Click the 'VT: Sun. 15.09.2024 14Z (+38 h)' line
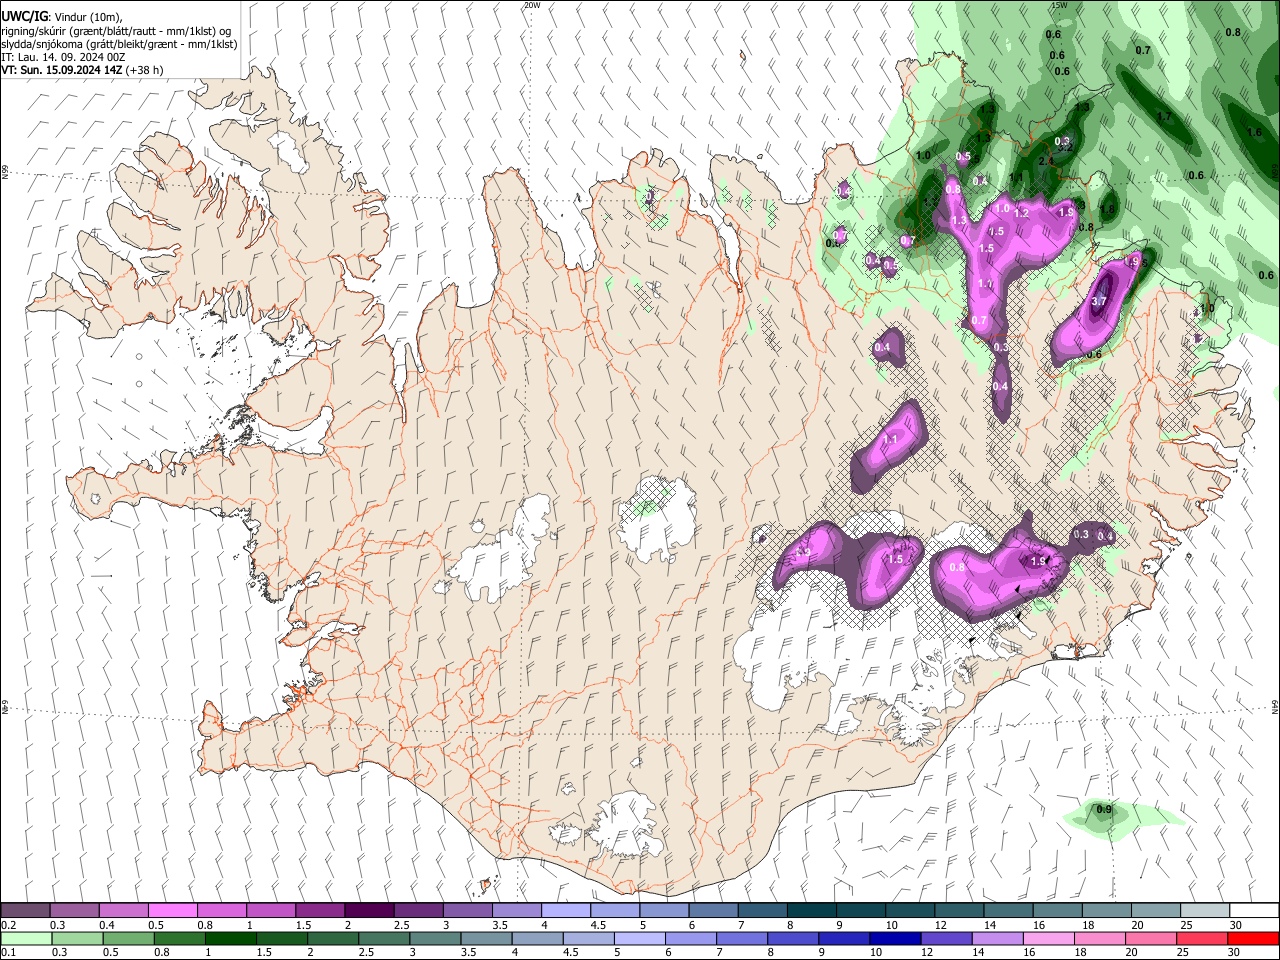The height and width of the screenshot is (960, 1280). (x=82, y=70)
